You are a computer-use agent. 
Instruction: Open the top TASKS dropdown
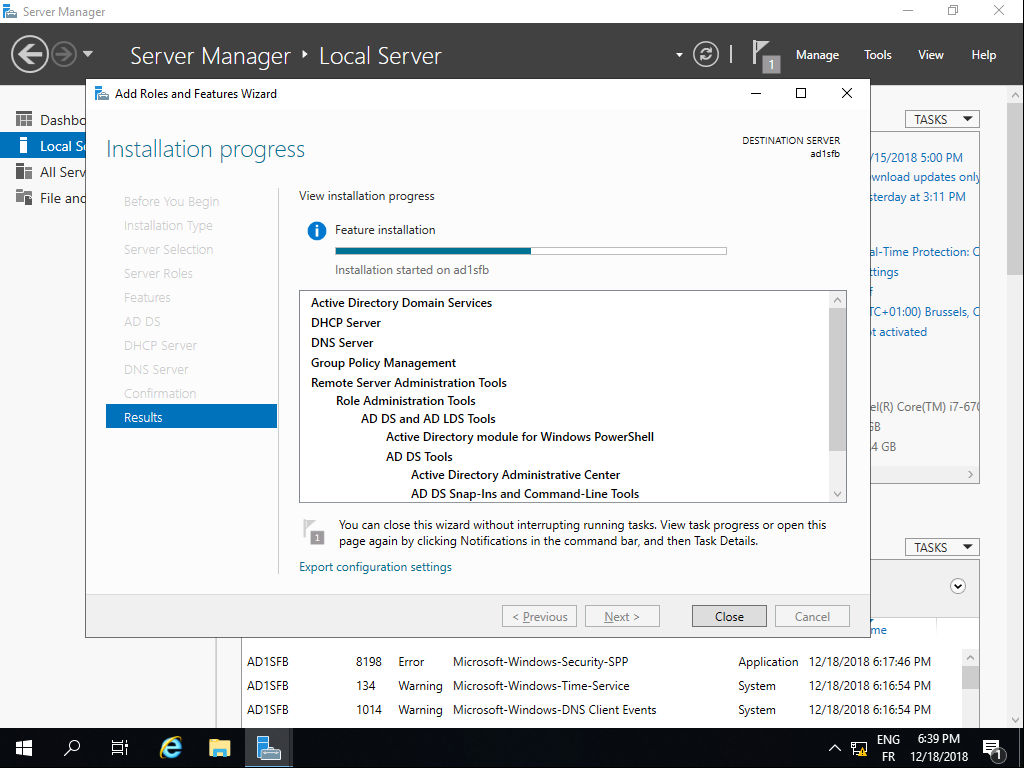(942, 119)
